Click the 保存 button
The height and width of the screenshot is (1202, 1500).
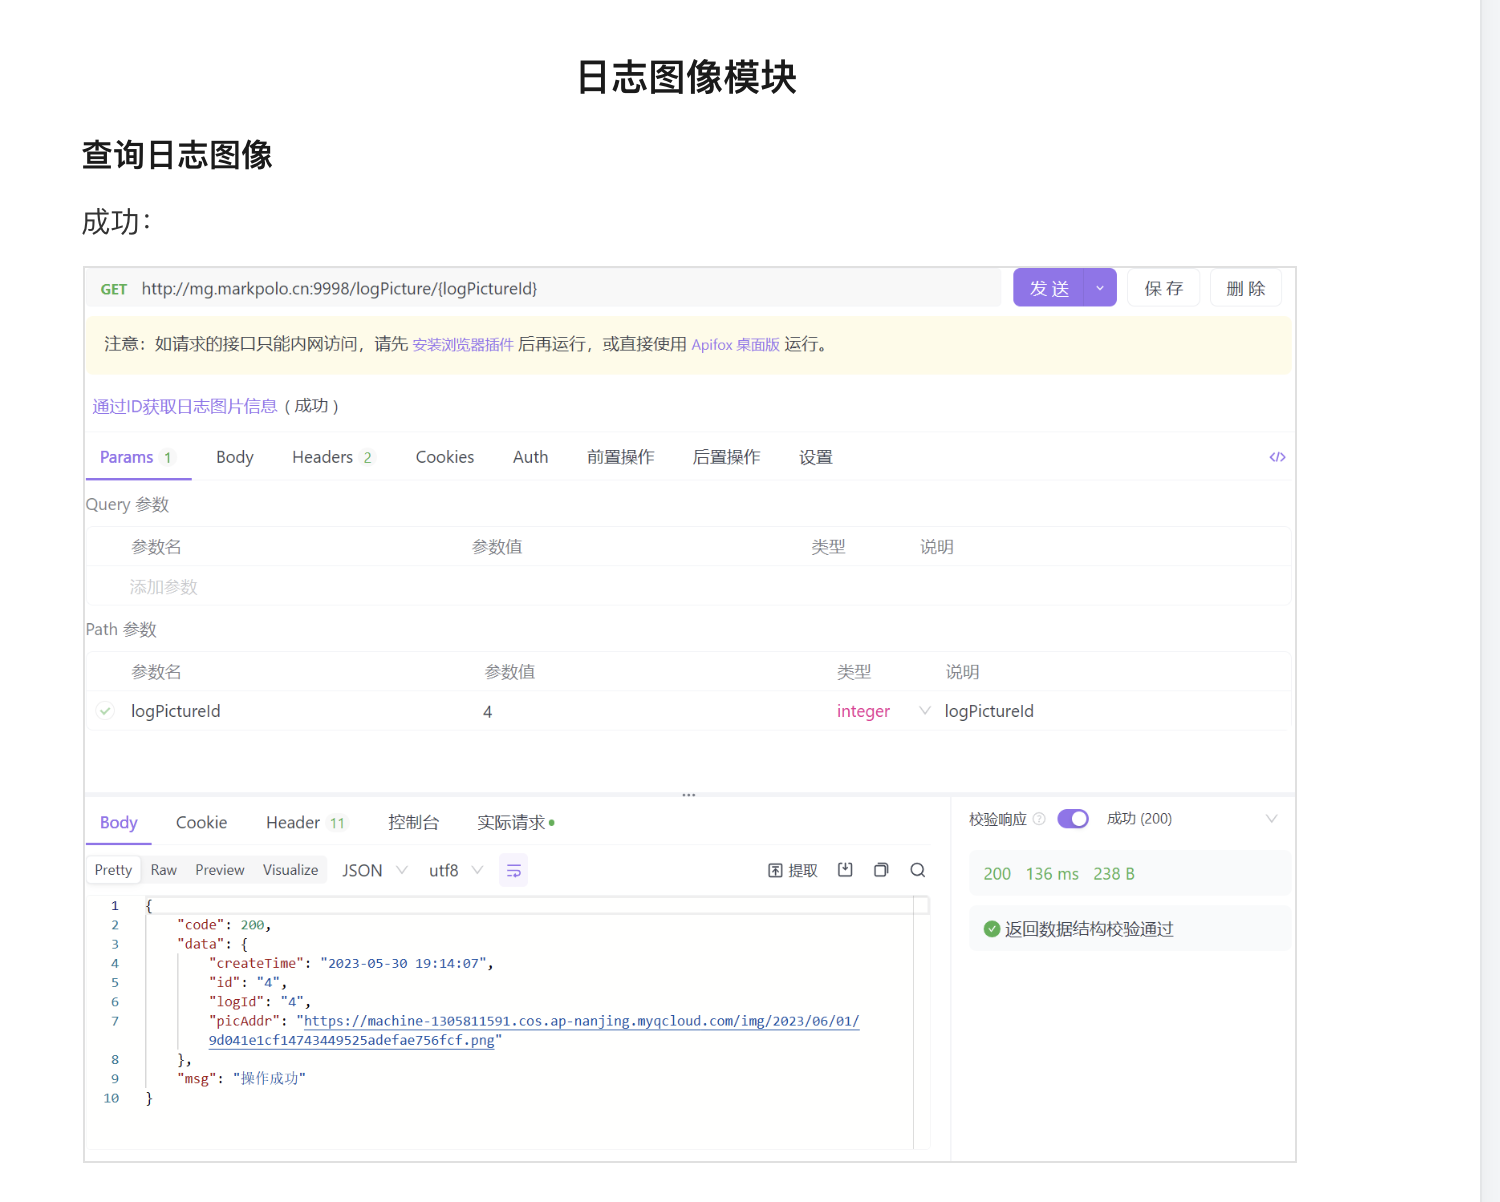(1163, 288)
